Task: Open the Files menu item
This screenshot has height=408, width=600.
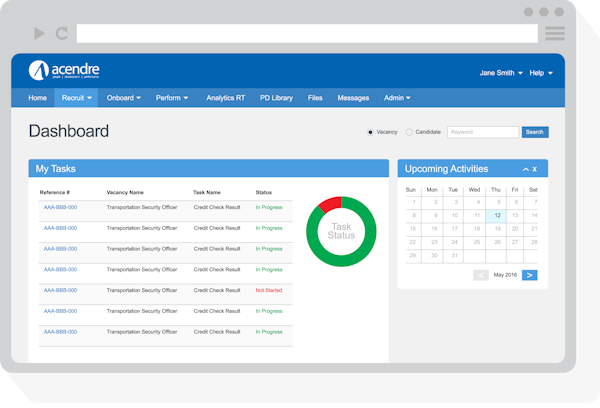Action: point(315,98)
